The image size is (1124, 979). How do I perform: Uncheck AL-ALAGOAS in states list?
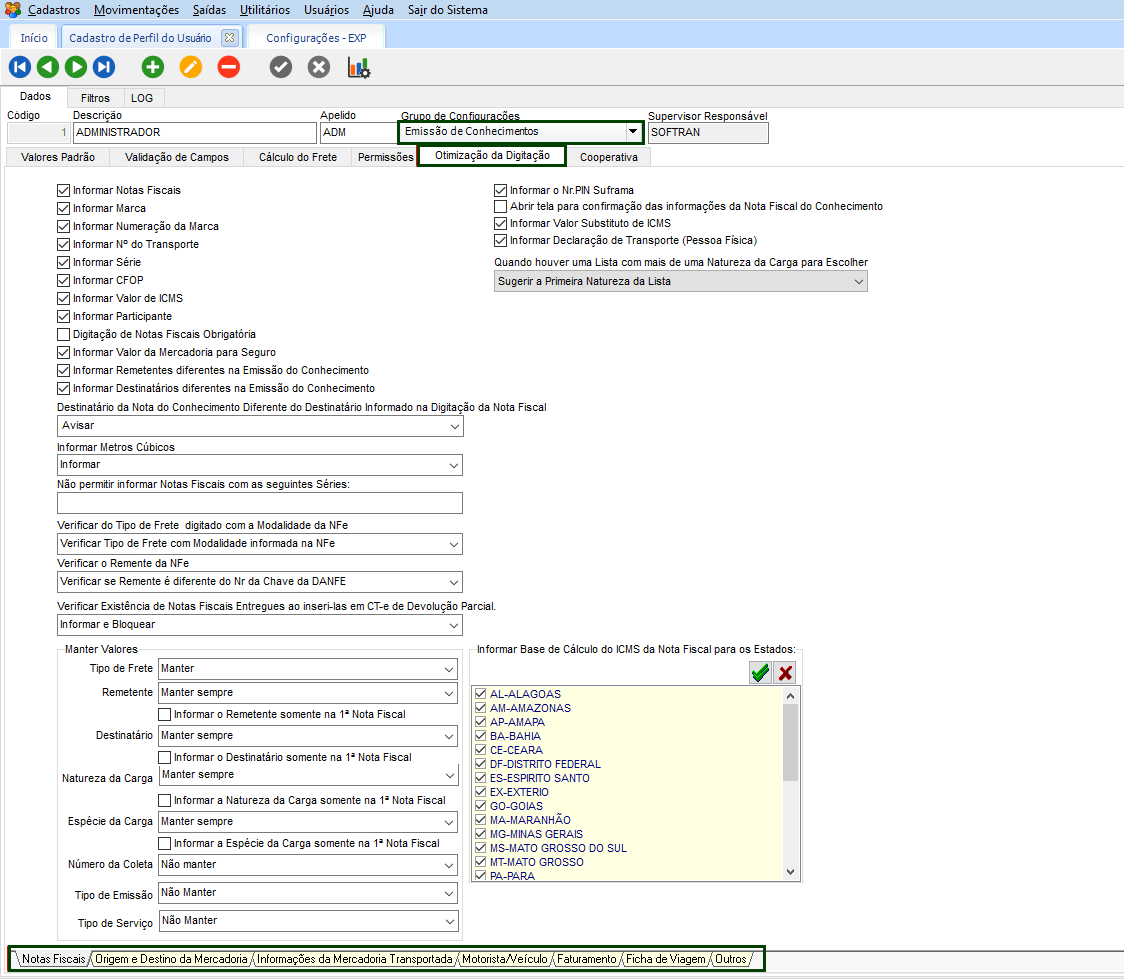[x=481, y=694]
